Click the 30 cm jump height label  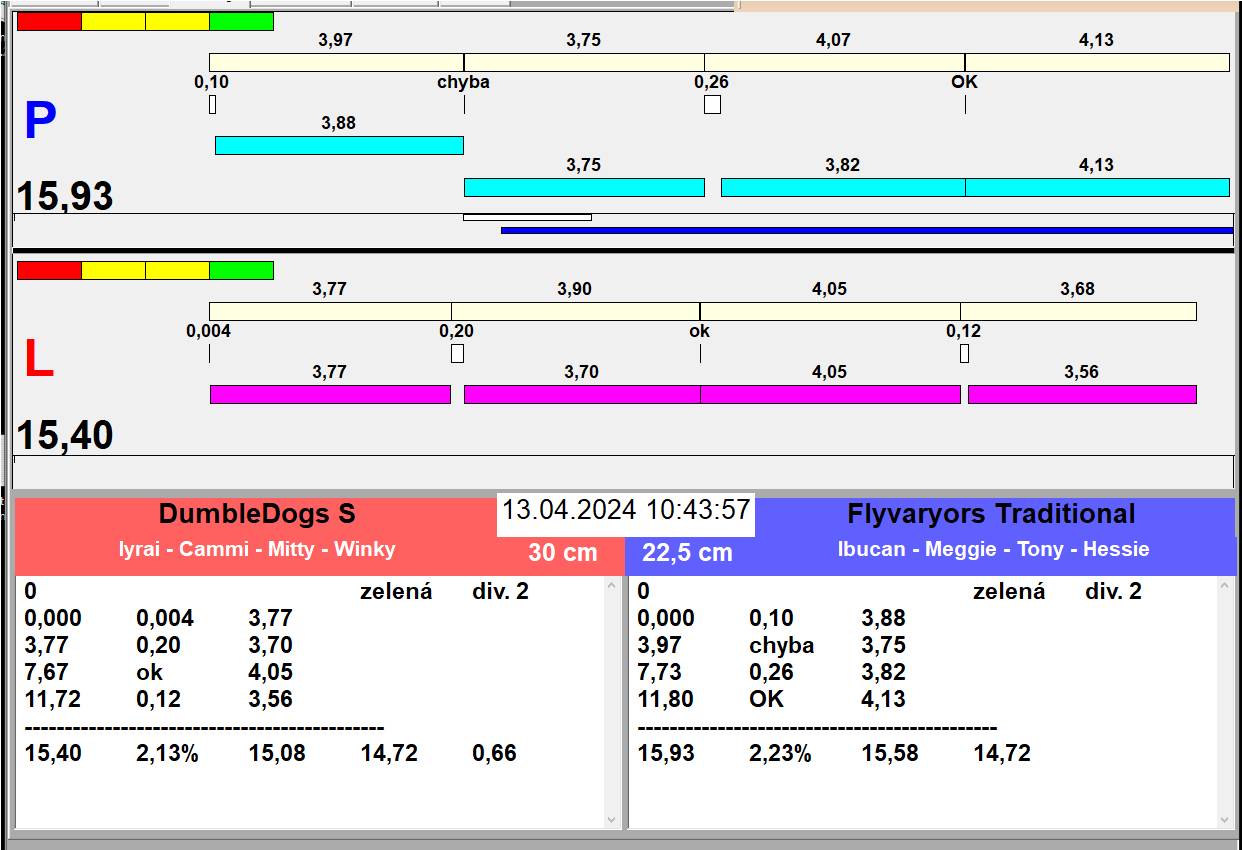click(563, 552)
